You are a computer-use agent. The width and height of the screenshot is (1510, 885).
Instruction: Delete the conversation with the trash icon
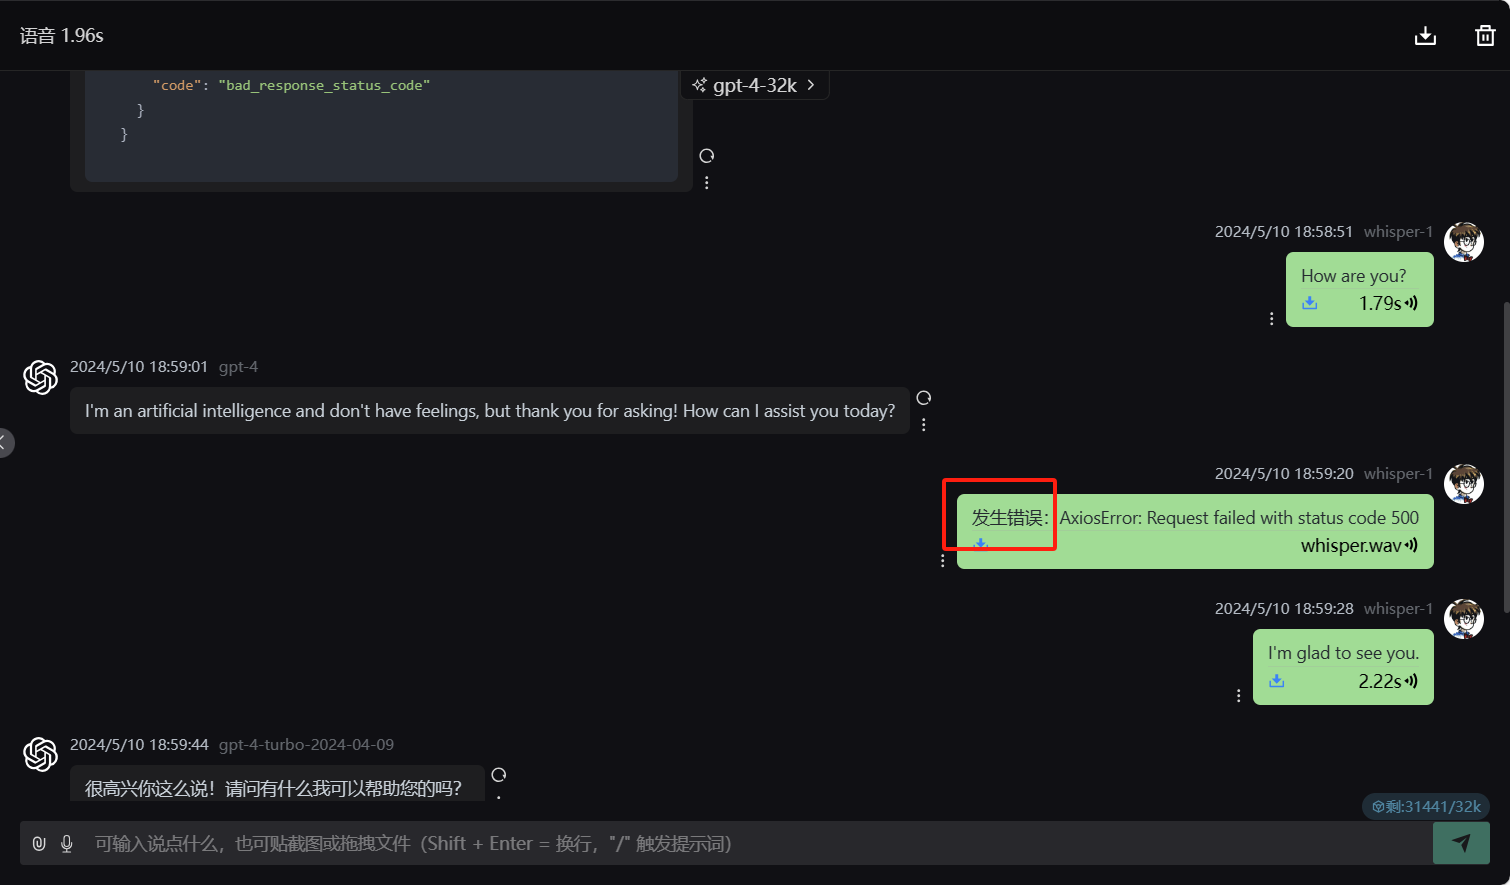point(1485,36)
